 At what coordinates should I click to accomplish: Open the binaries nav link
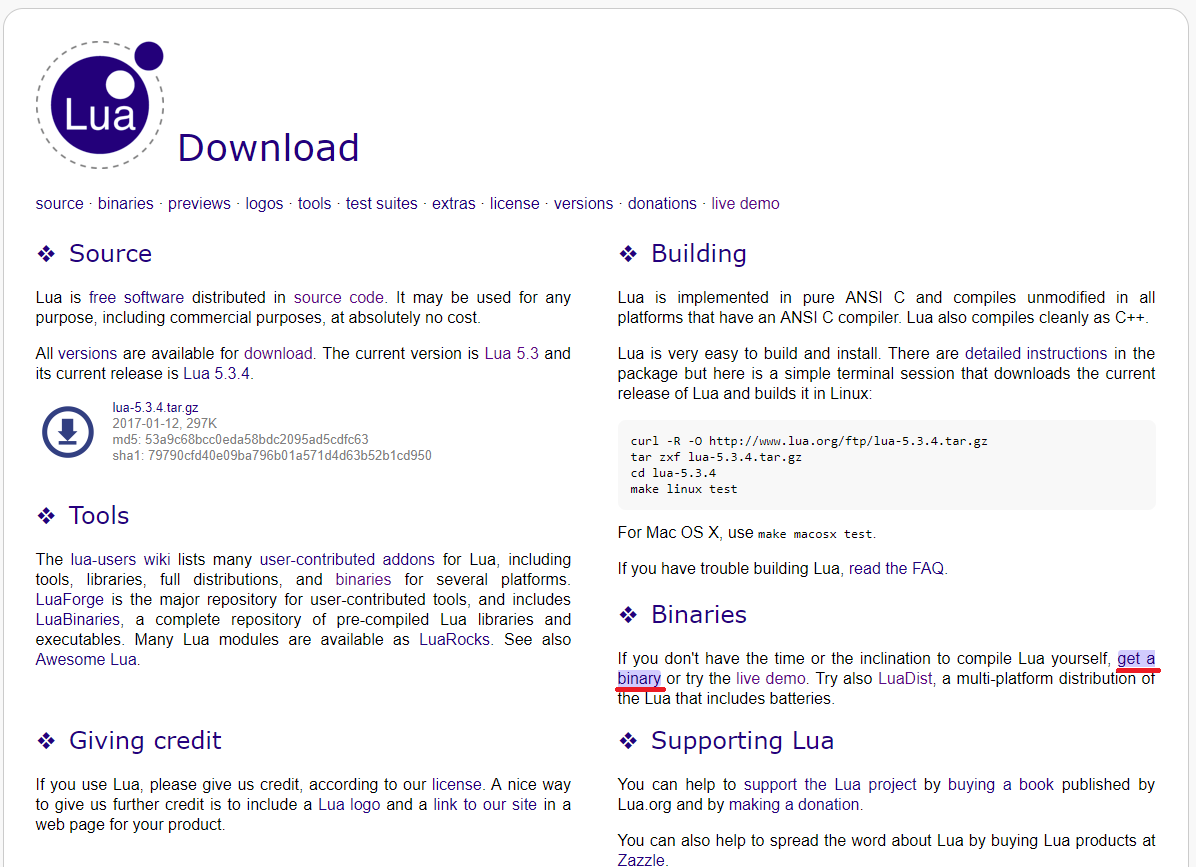pos(125,204)
